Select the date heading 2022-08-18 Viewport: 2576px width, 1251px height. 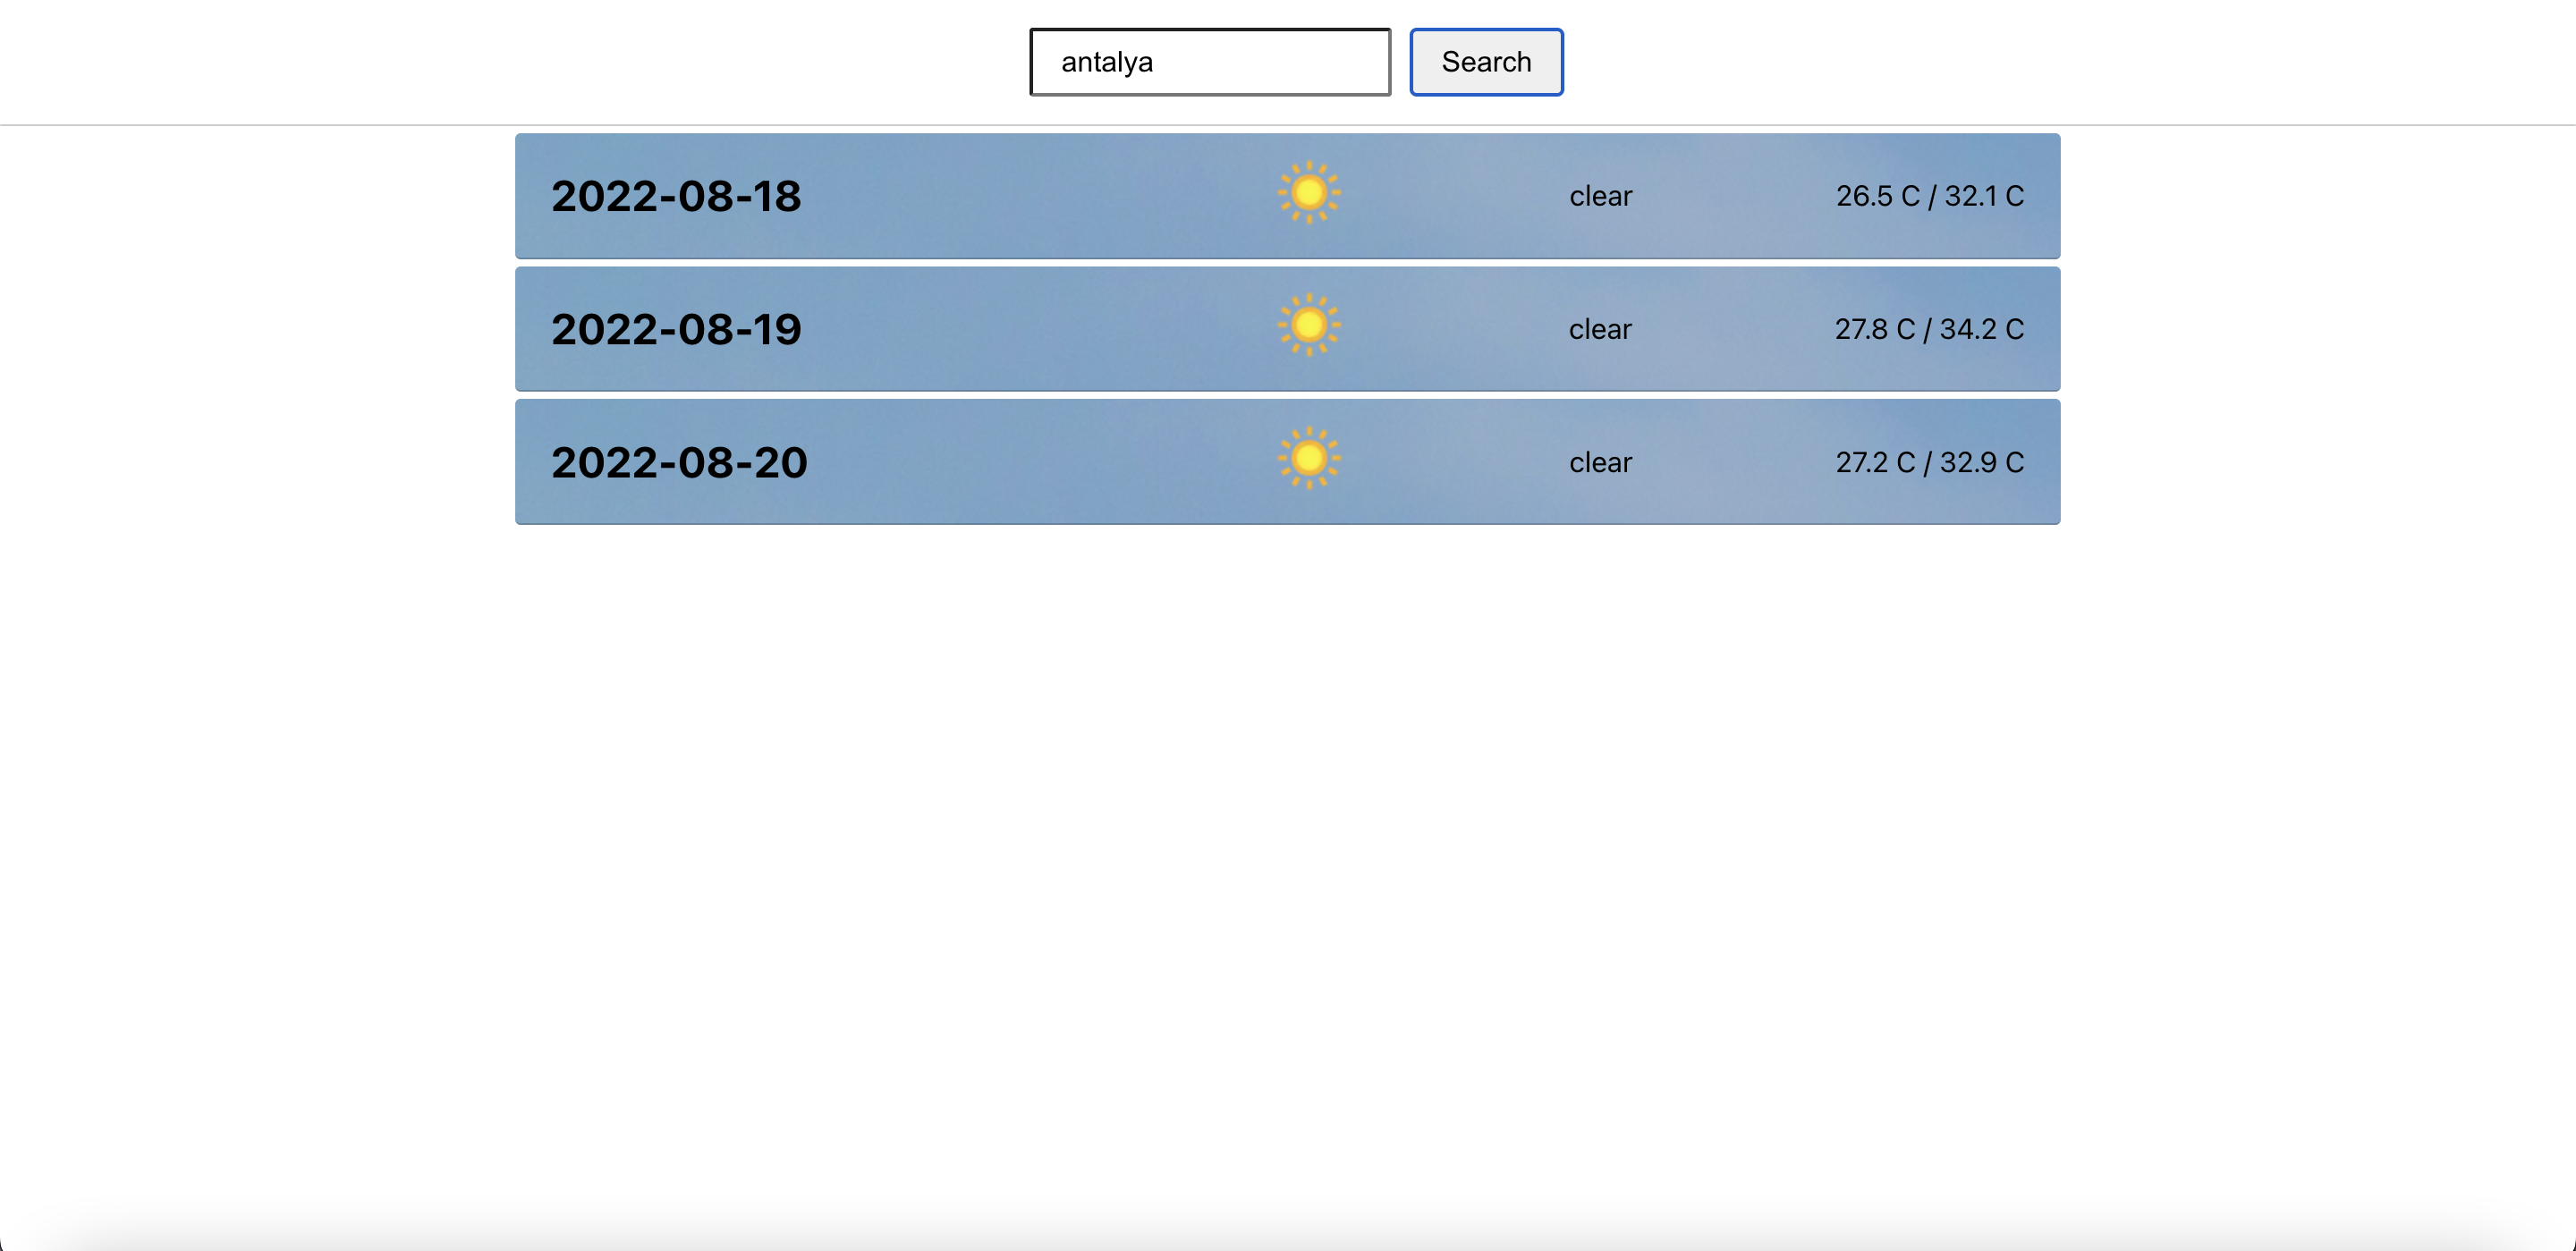click(676, 196)
